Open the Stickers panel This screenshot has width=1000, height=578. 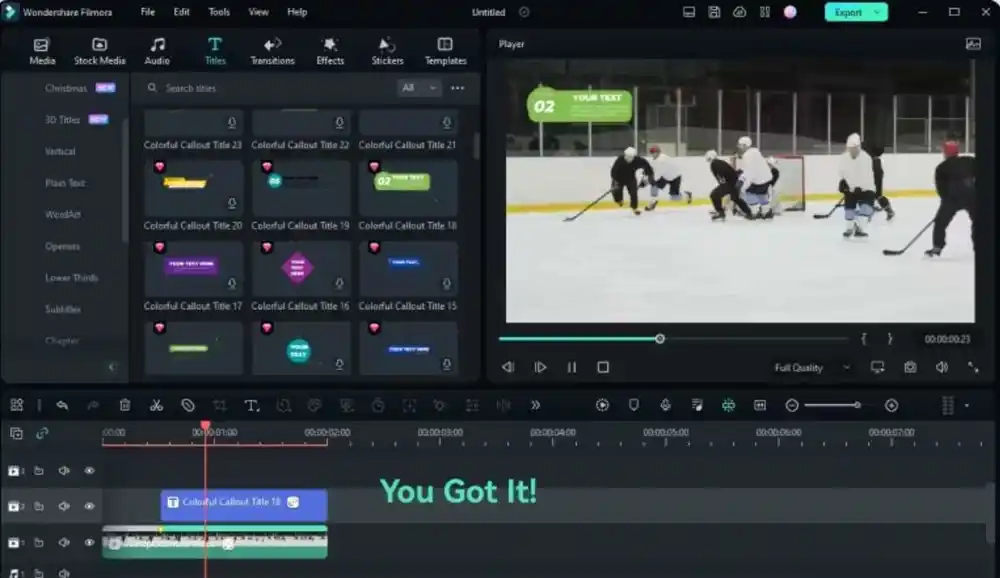(387, 51)
